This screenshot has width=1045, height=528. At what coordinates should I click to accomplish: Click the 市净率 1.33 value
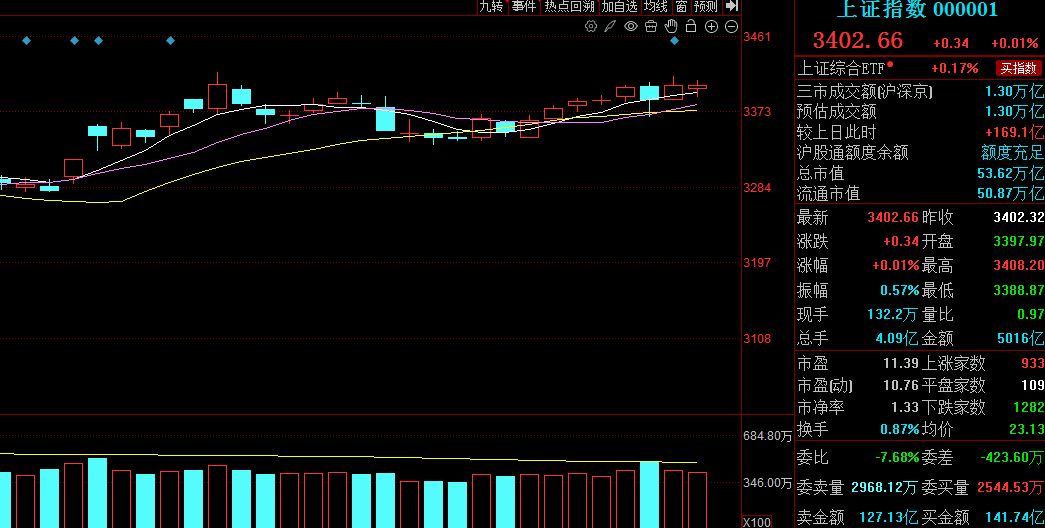pyautogui.click(x=906, y=407)
